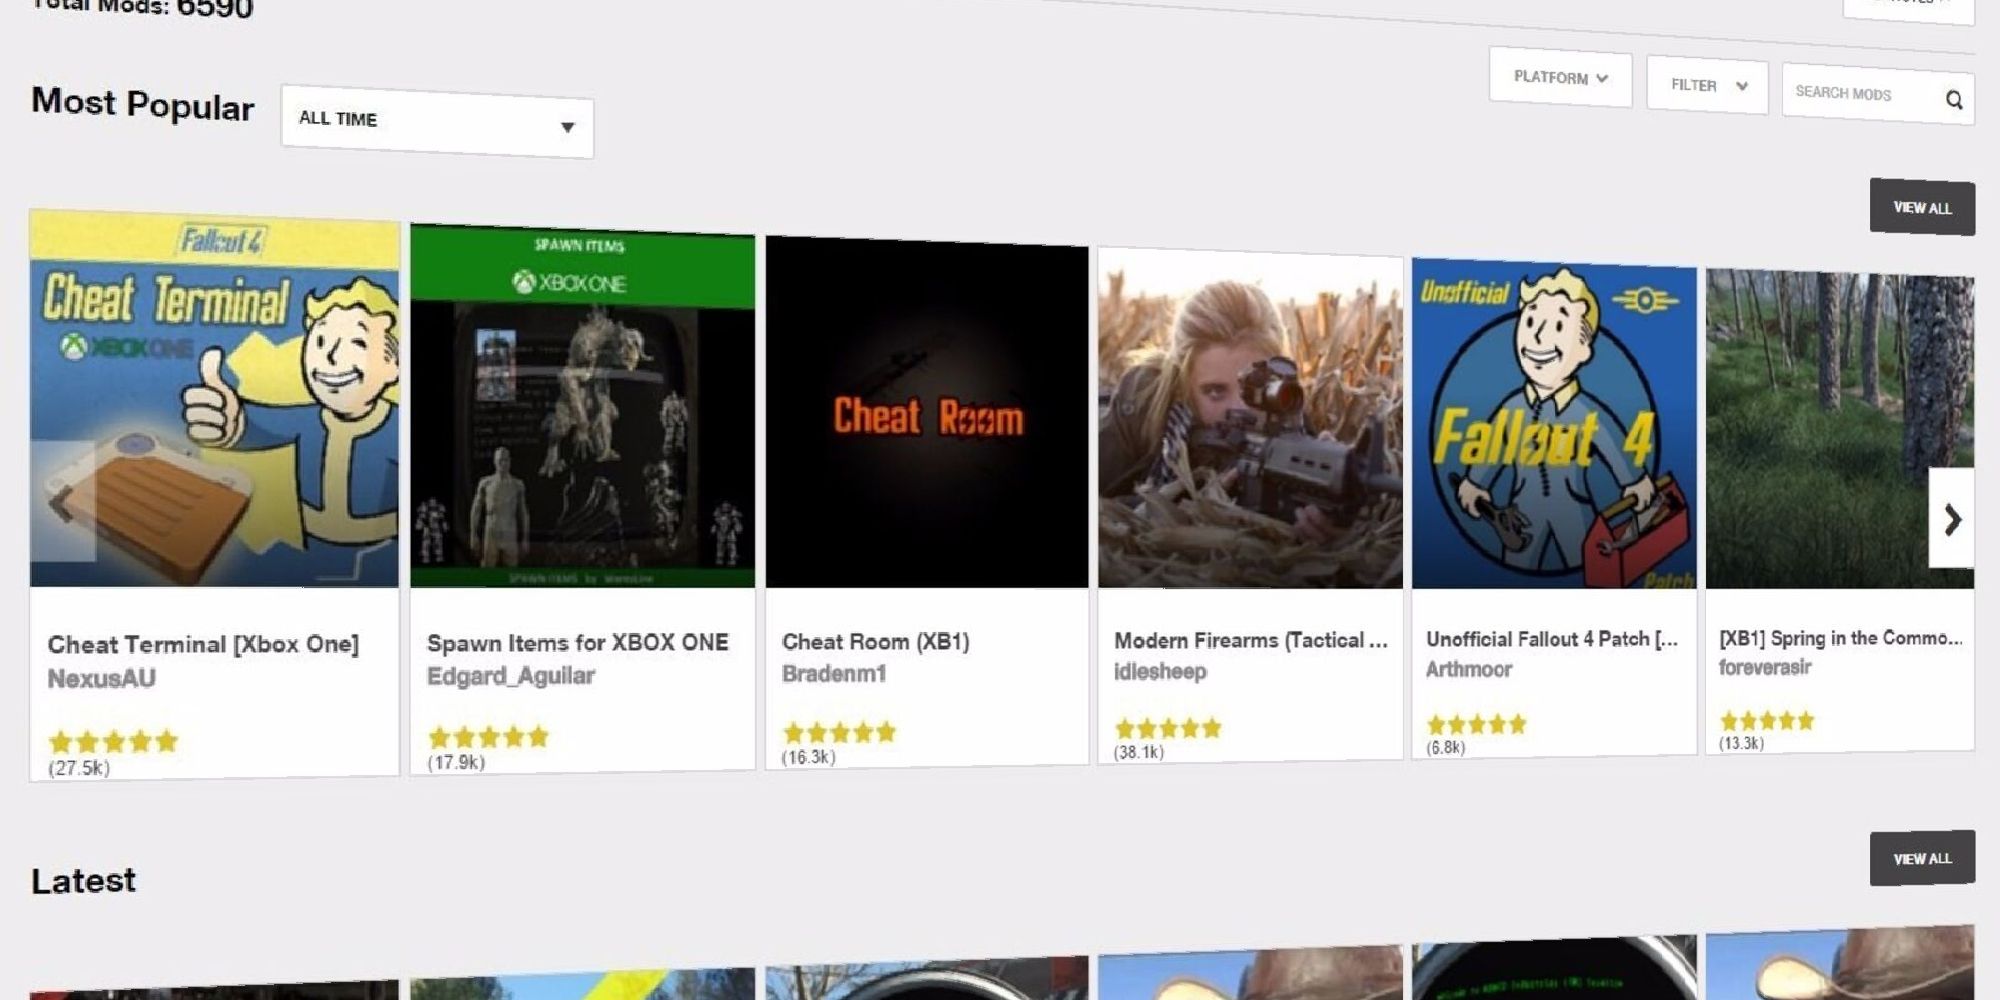Click the (13.3k) rating count
This screenshot has height=1000, width=2000.
click(1741, 743)
